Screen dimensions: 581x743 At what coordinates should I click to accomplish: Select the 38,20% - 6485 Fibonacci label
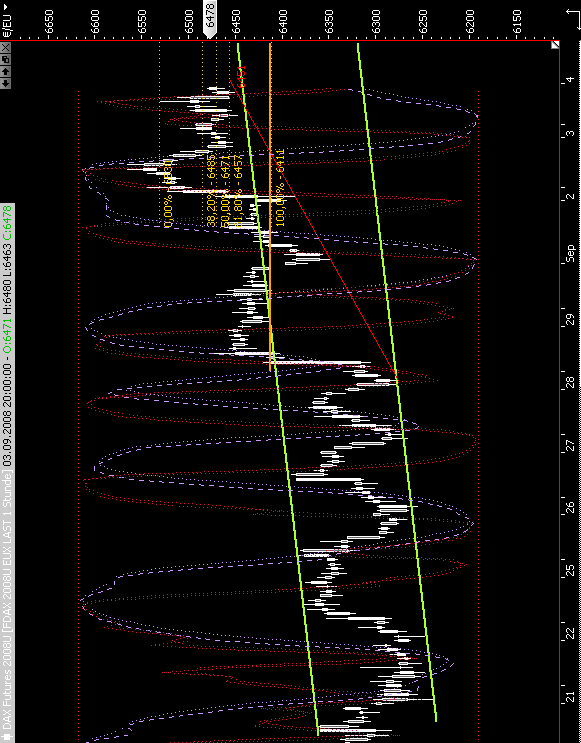(x=211, y=190)
